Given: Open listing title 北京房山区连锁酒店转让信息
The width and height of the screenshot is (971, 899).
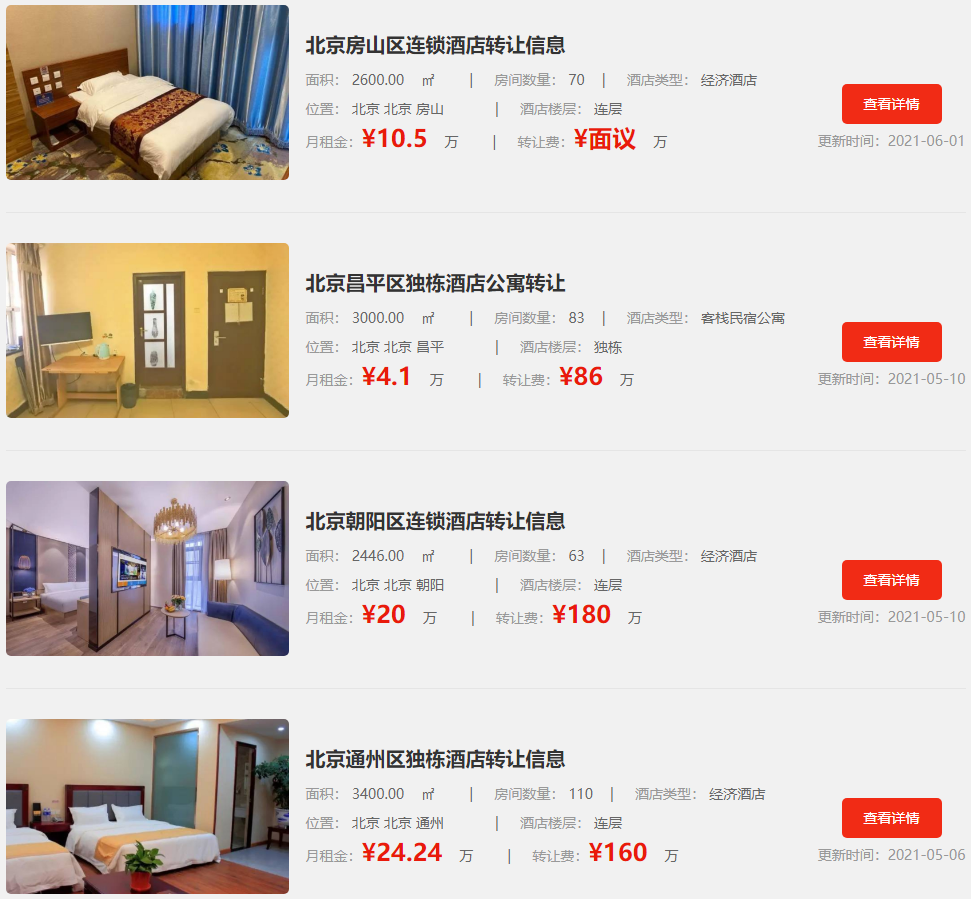Looking at the screenshot, I should pyautogui.click(x=435, y=45).
